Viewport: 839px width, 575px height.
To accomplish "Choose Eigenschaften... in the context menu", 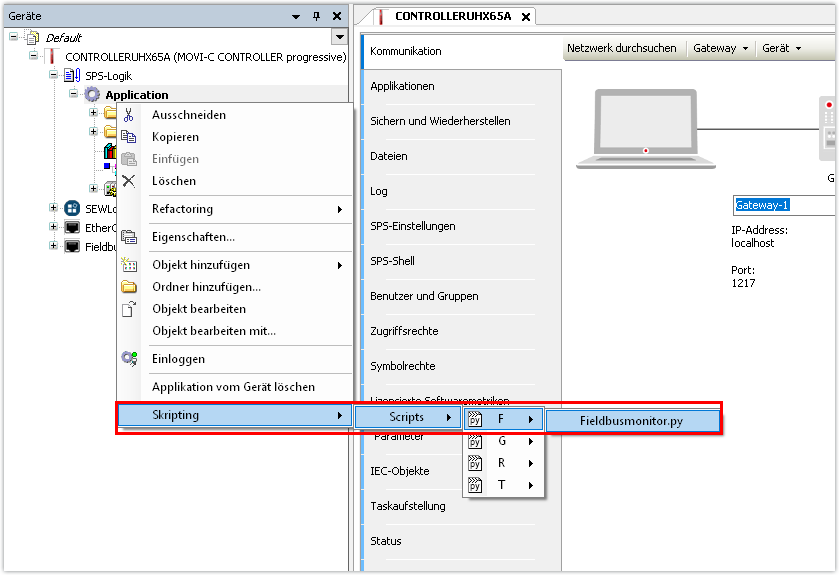I will point(193,237).
